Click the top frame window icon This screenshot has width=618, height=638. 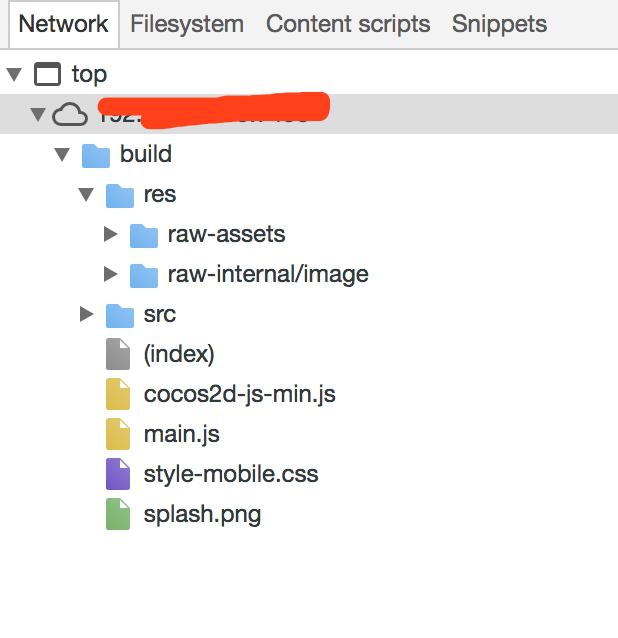[48, 75]
